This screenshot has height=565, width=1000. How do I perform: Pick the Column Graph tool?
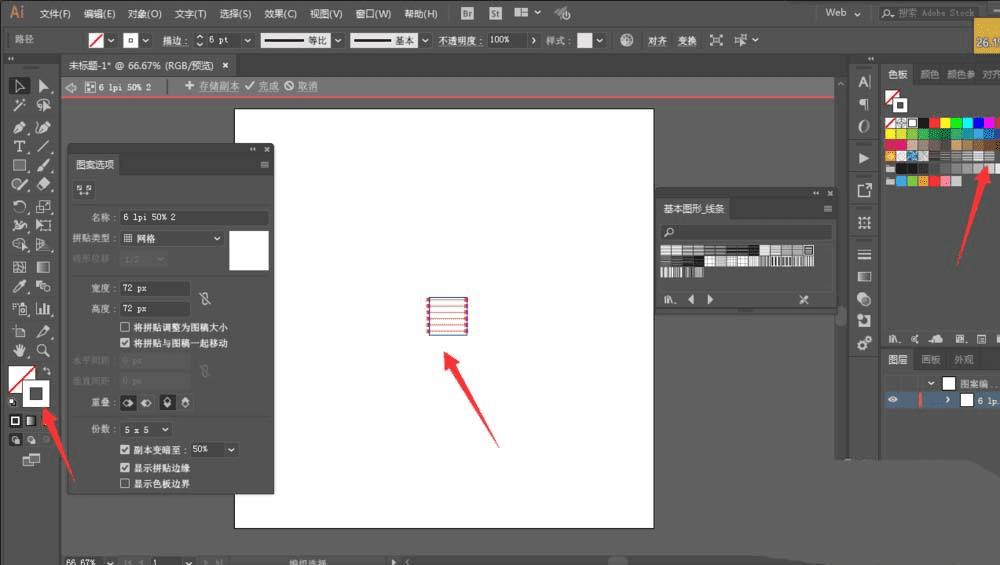43,309
